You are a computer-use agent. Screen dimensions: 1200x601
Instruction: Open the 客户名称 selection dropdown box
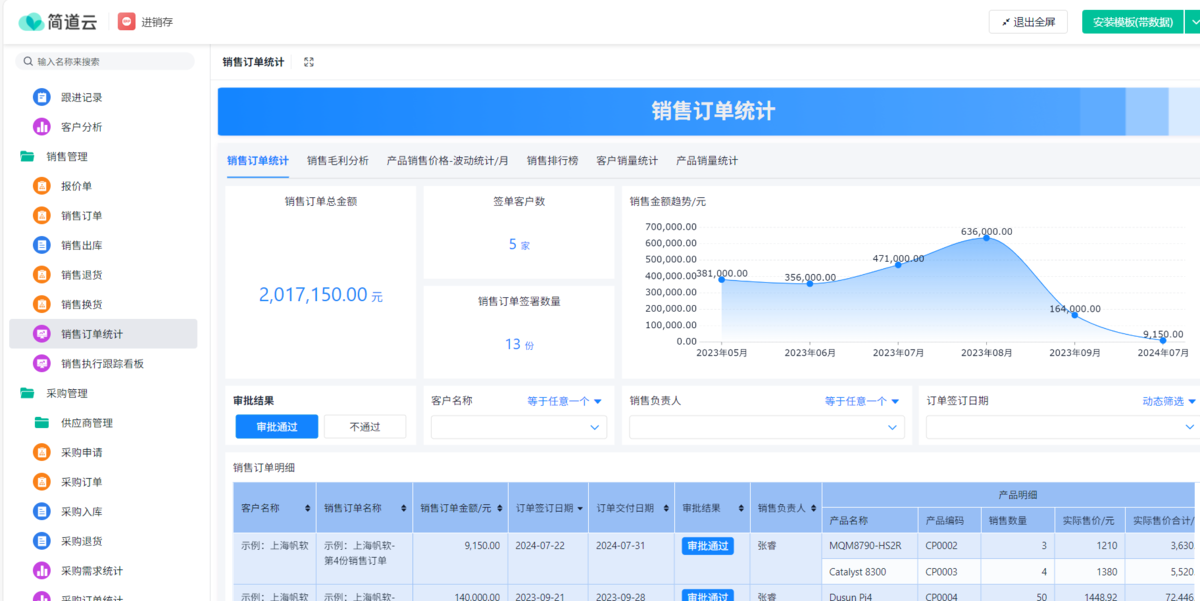(x=518, y=427)
